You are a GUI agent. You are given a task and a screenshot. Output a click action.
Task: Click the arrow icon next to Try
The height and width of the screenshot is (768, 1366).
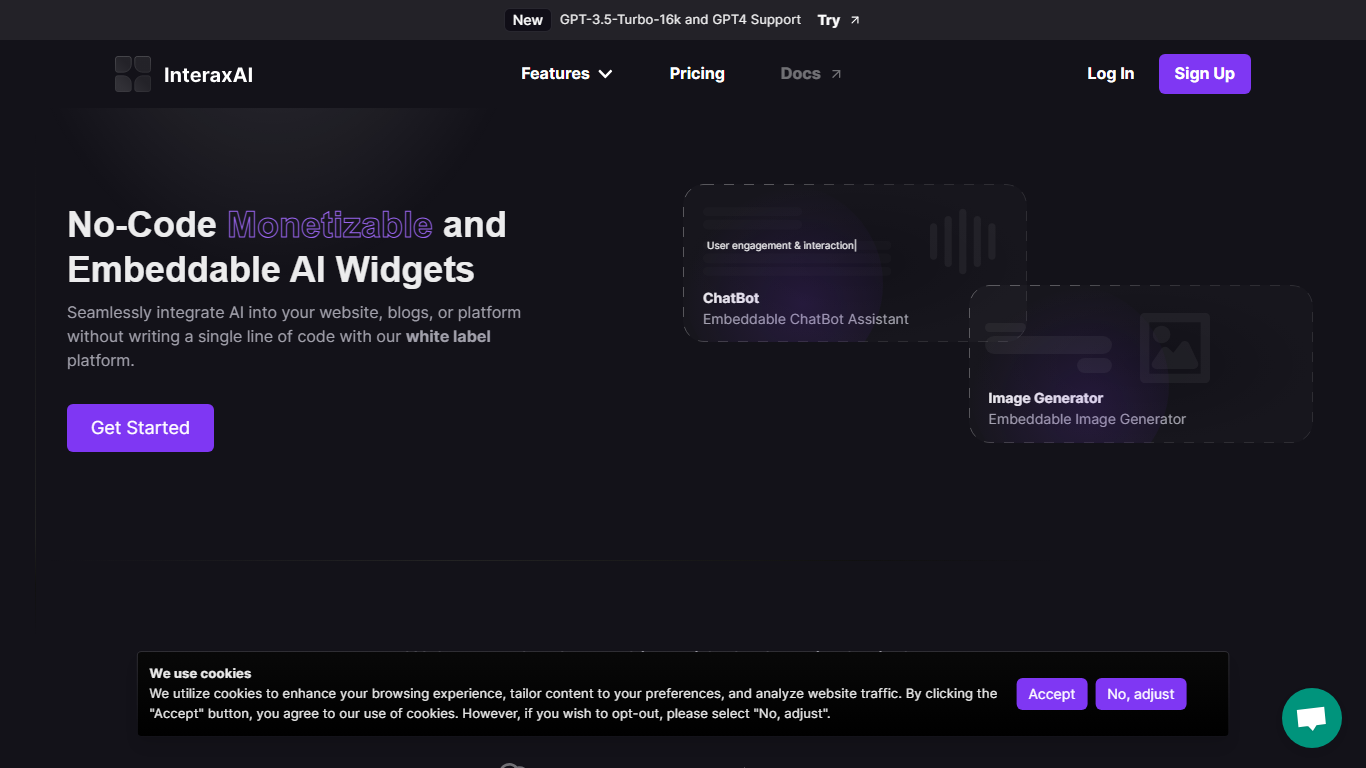tap(855, 20)
